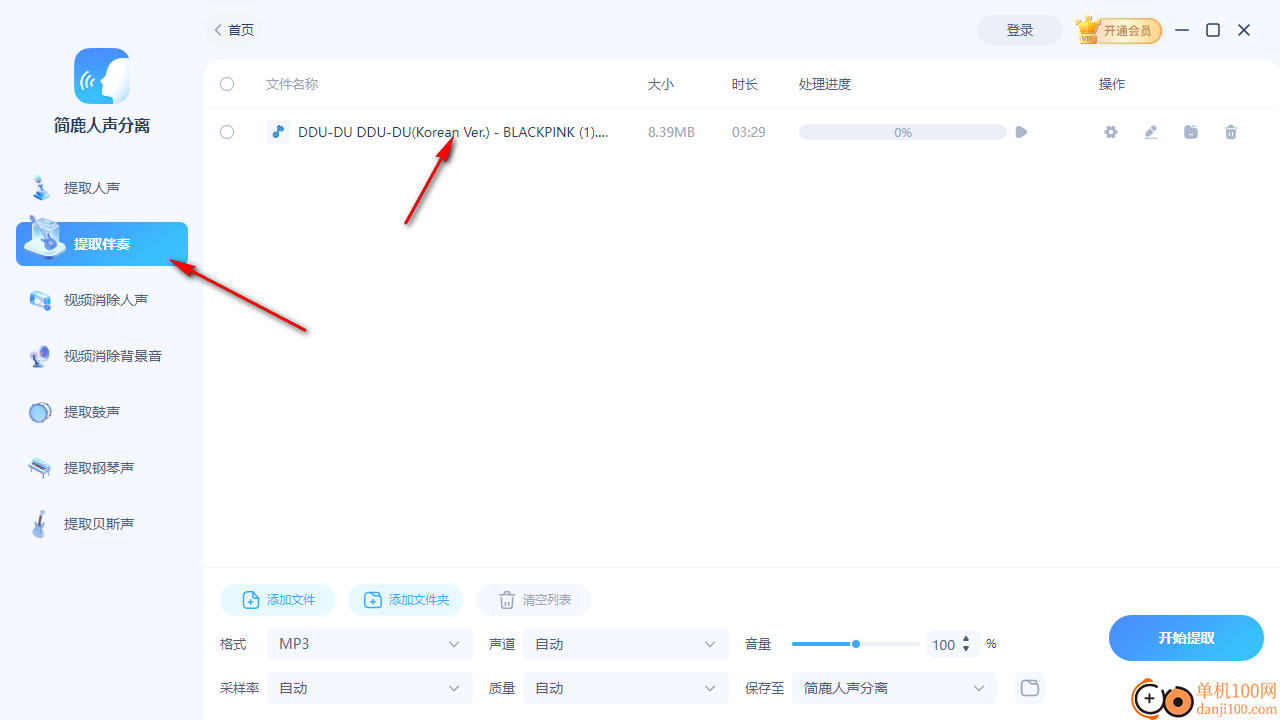
Task: Delete the file with the trash icon
Action: click(1231, 132)
